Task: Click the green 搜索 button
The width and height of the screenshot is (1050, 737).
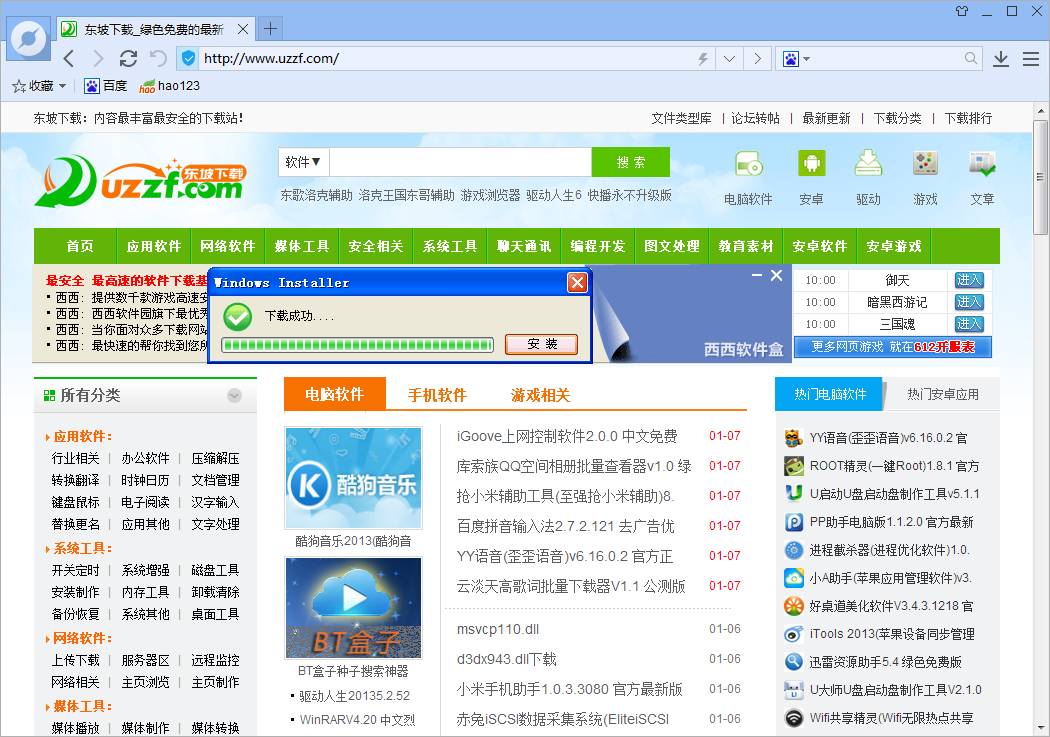Action: point(631,162)
